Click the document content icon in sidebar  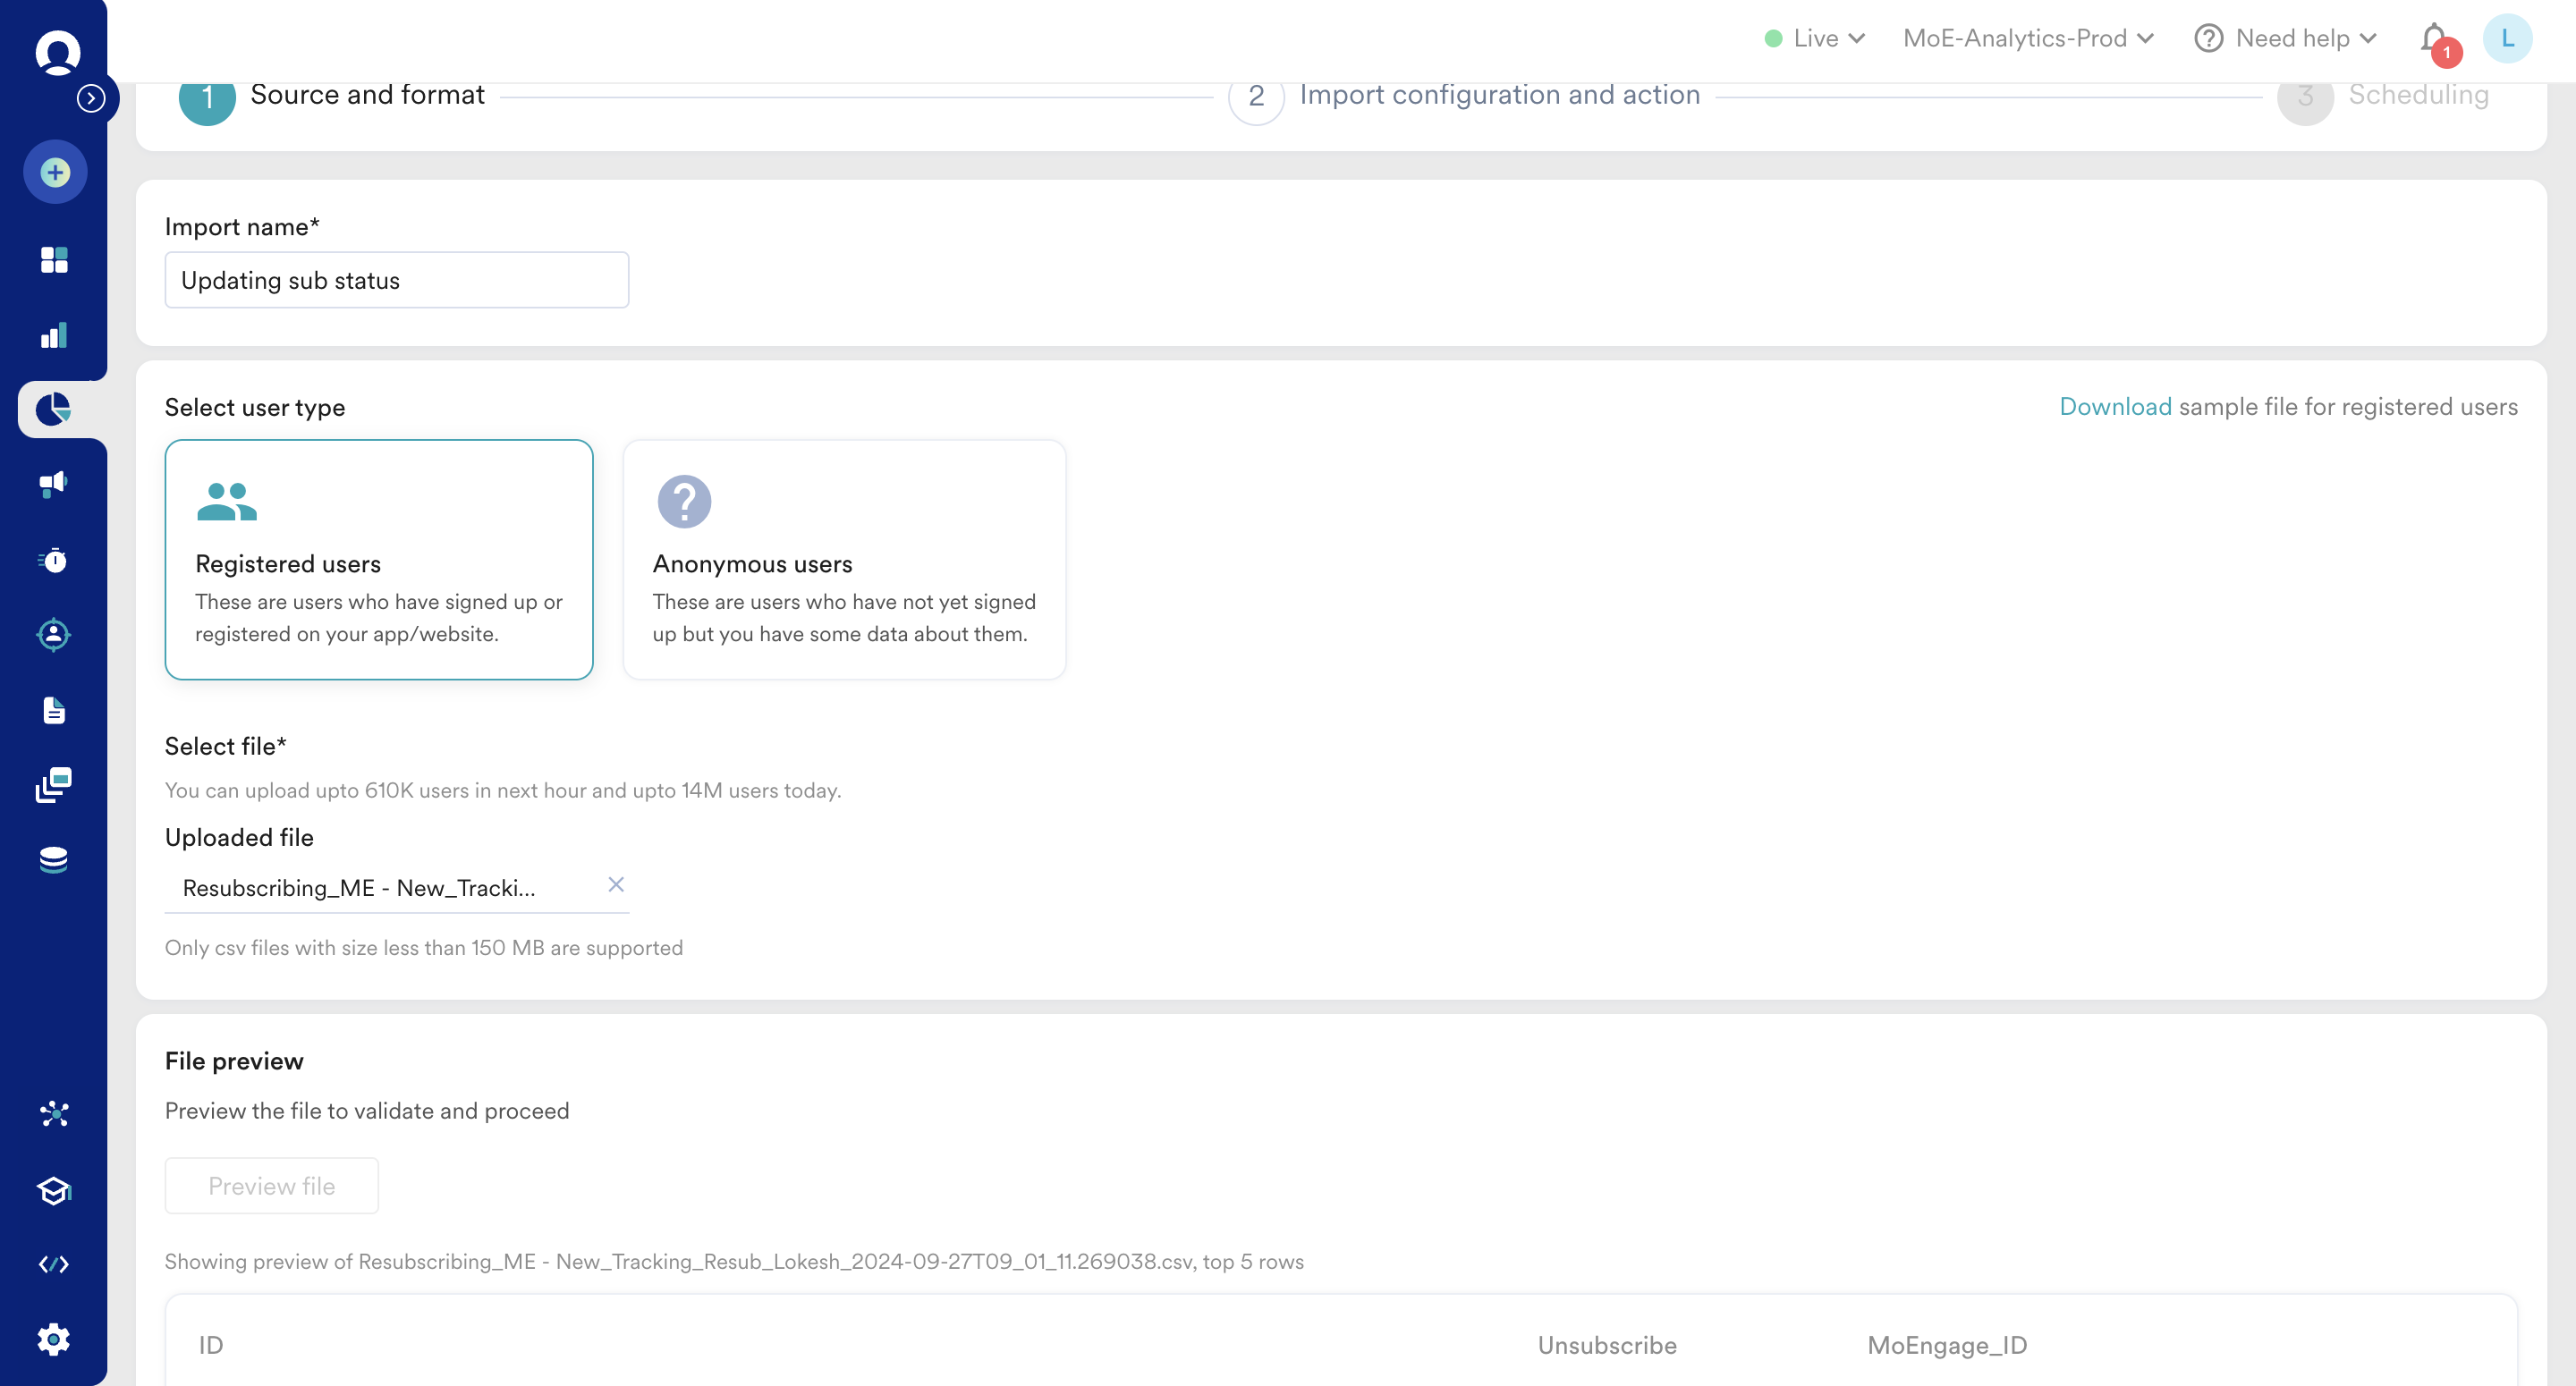pyautogui.click(x=54, y=710)
